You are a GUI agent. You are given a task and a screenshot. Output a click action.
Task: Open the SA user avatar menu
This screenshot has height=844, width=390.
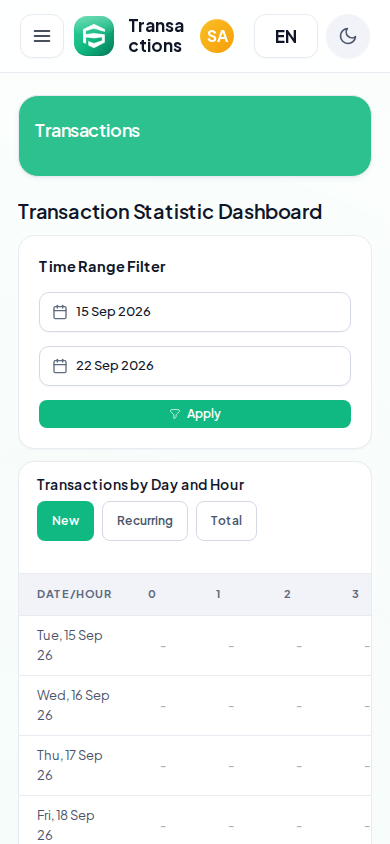pyautogui.click(x=217, y=36)
